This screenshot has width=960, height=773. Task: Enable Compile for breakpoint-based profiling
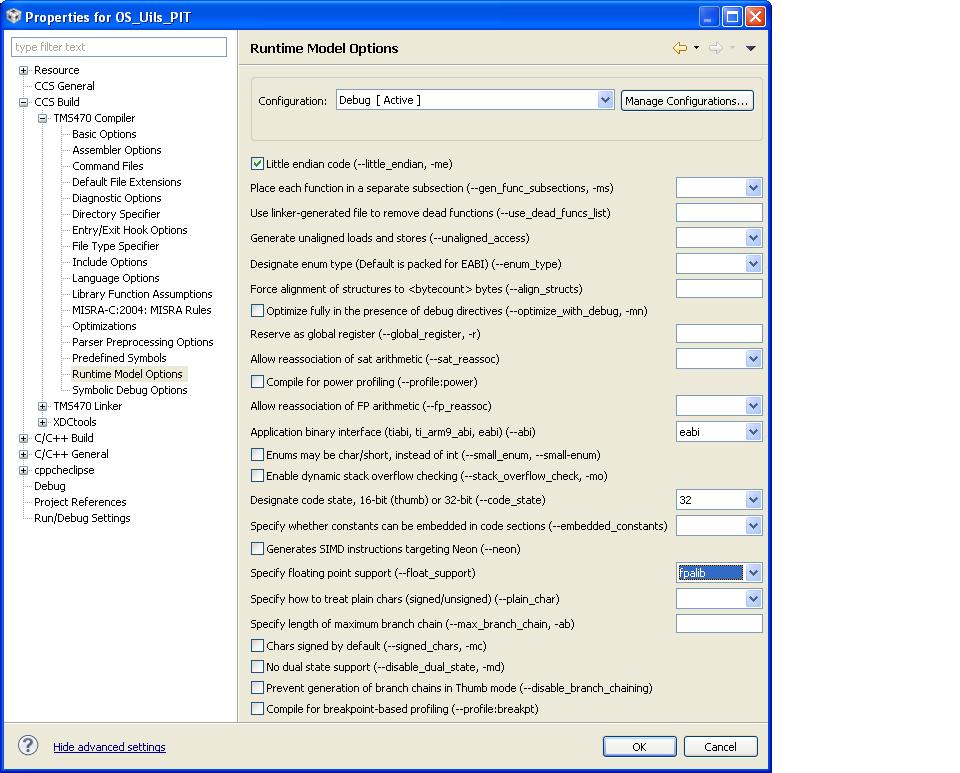coord(257,708)
